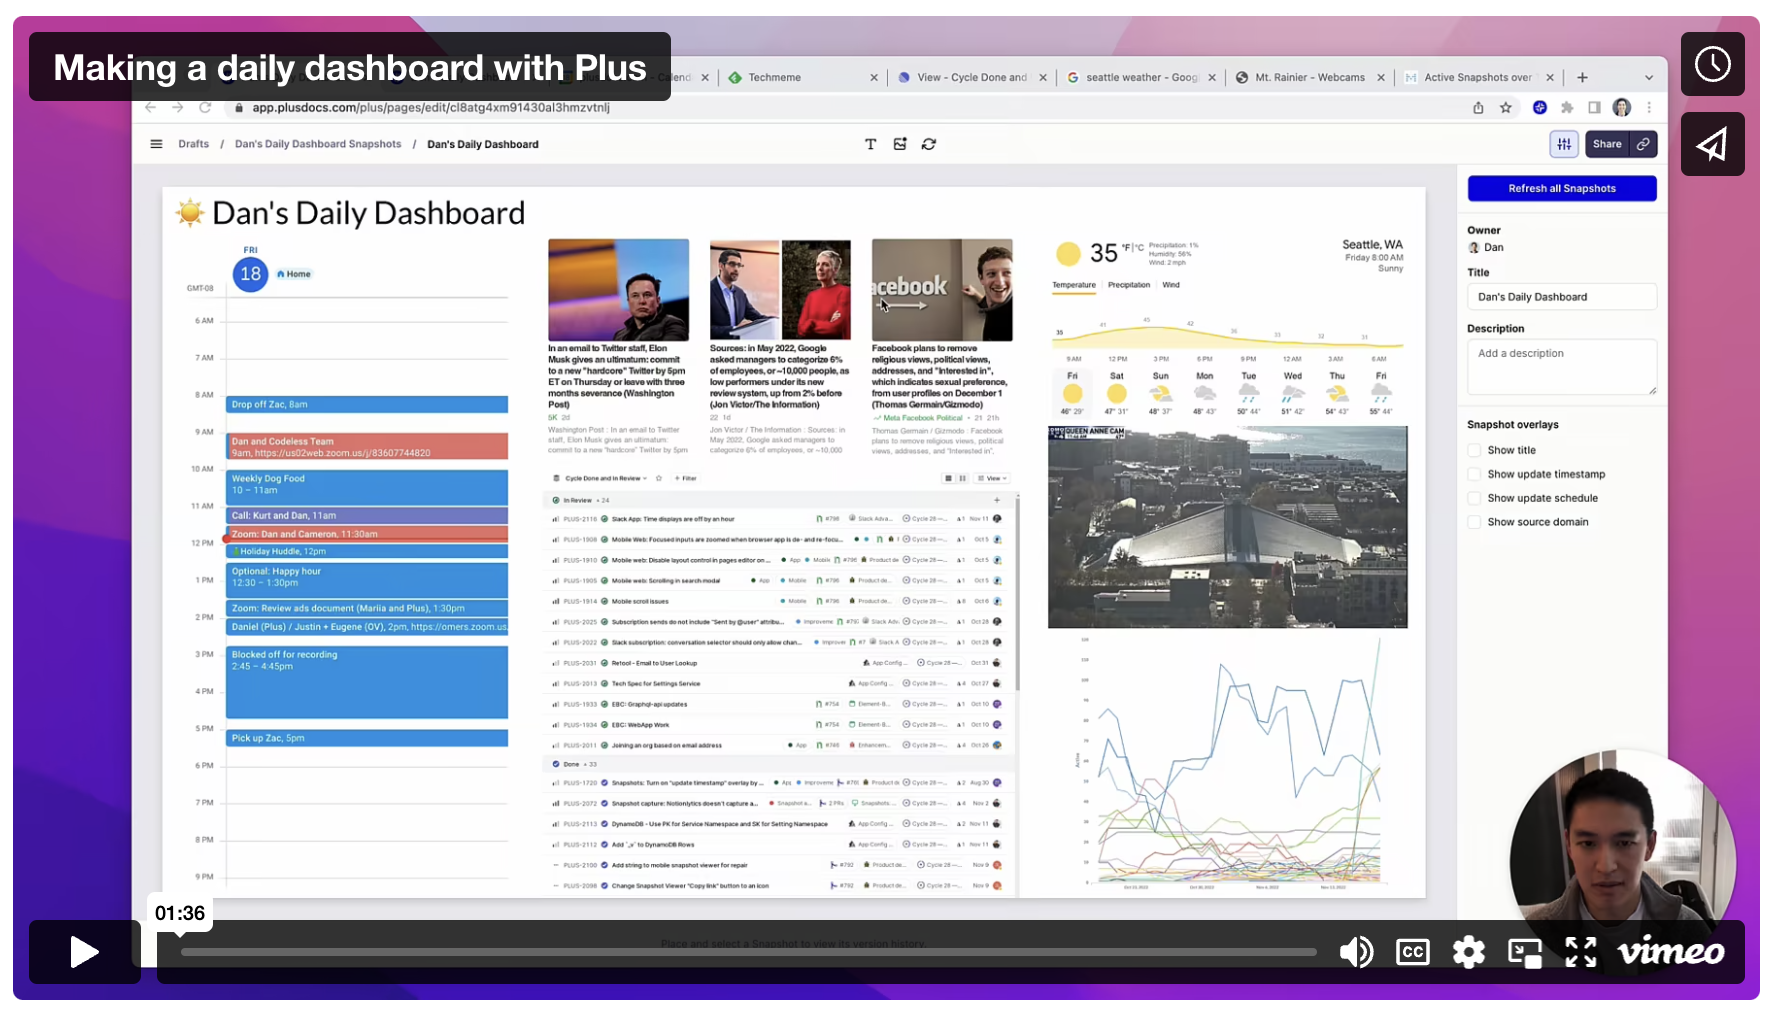This screenshot has height=1018, width=1778.
Task: Open the Extensions puzzle icon
Action: coord(1567,108)
